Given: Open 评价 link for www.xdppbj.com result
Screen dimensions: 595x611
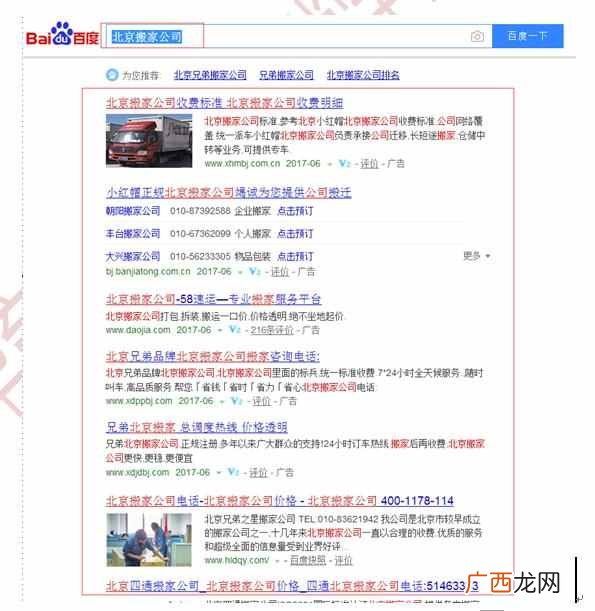Looking at the screenshot, I should click(261, 401).
